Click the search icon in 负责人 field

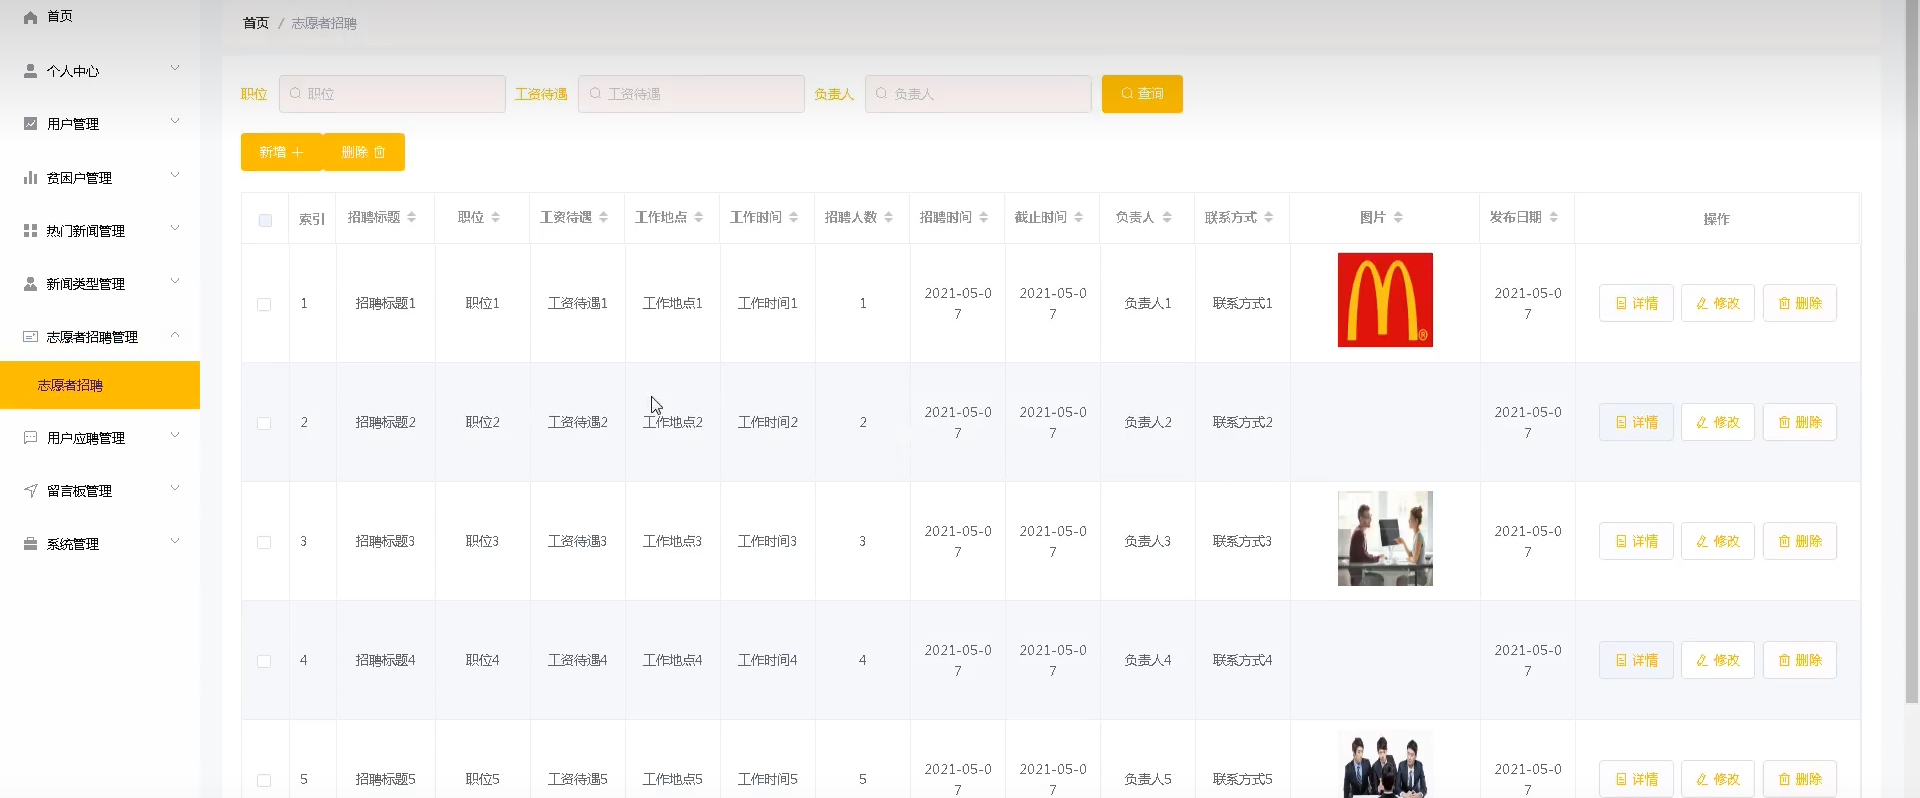click(881, 93)
